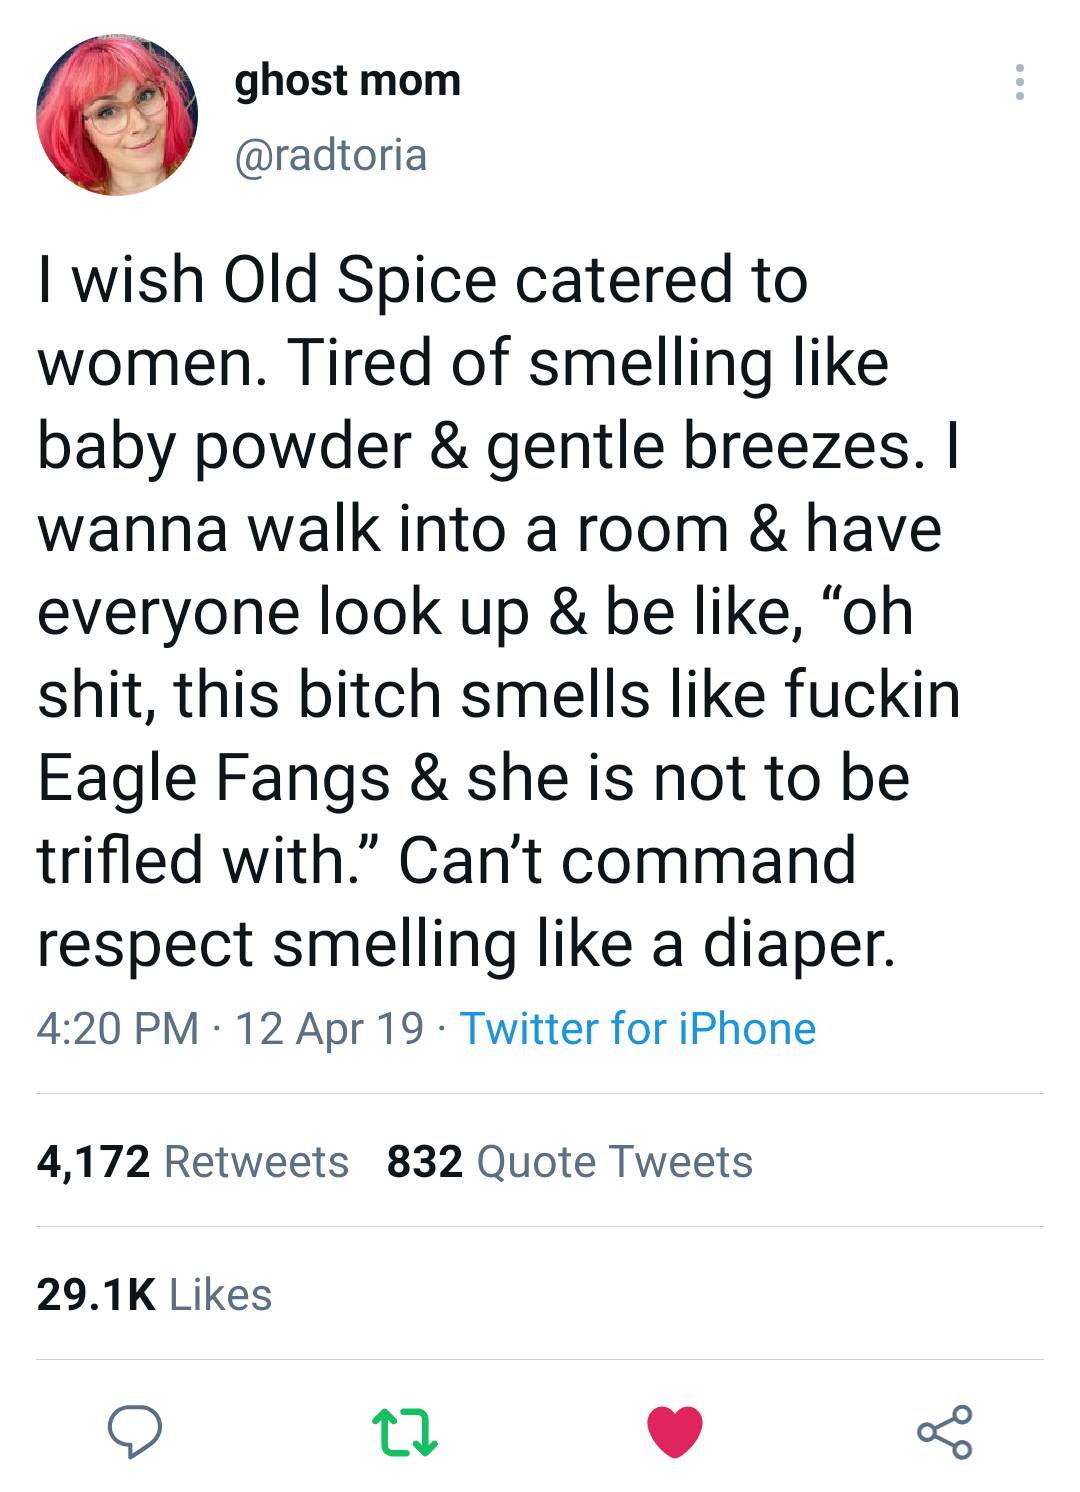1080x1492 pixels.
Task: See the 29.1K Likes list
Action: click(x=155, y=1295)
